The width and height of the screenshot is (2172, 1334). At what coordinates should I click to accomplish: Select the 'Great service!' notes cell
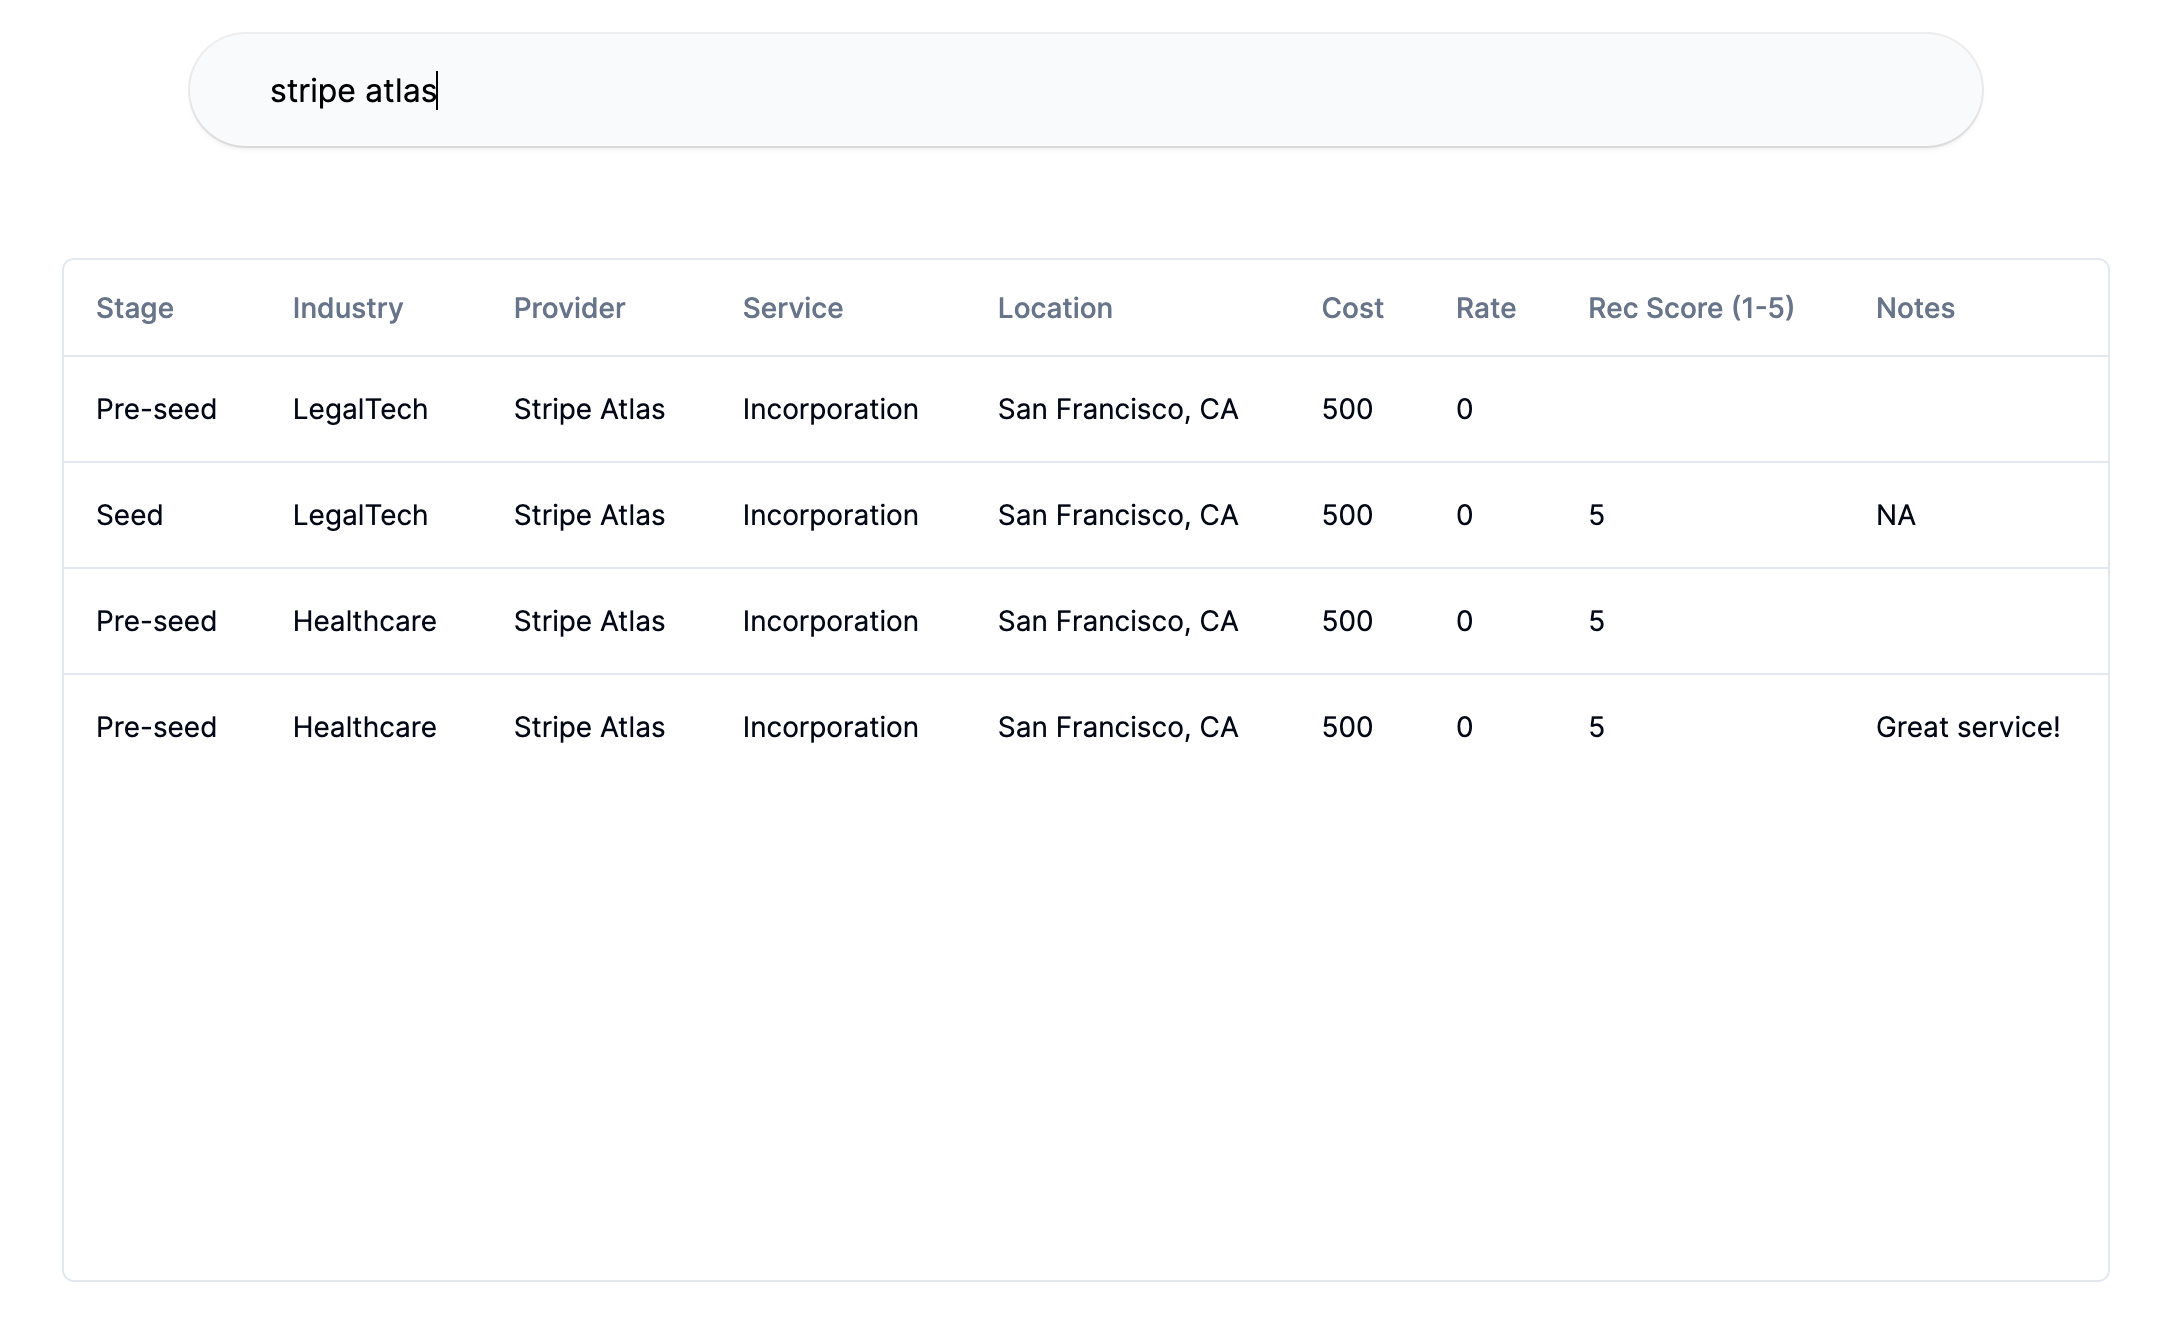(1968, 727)
